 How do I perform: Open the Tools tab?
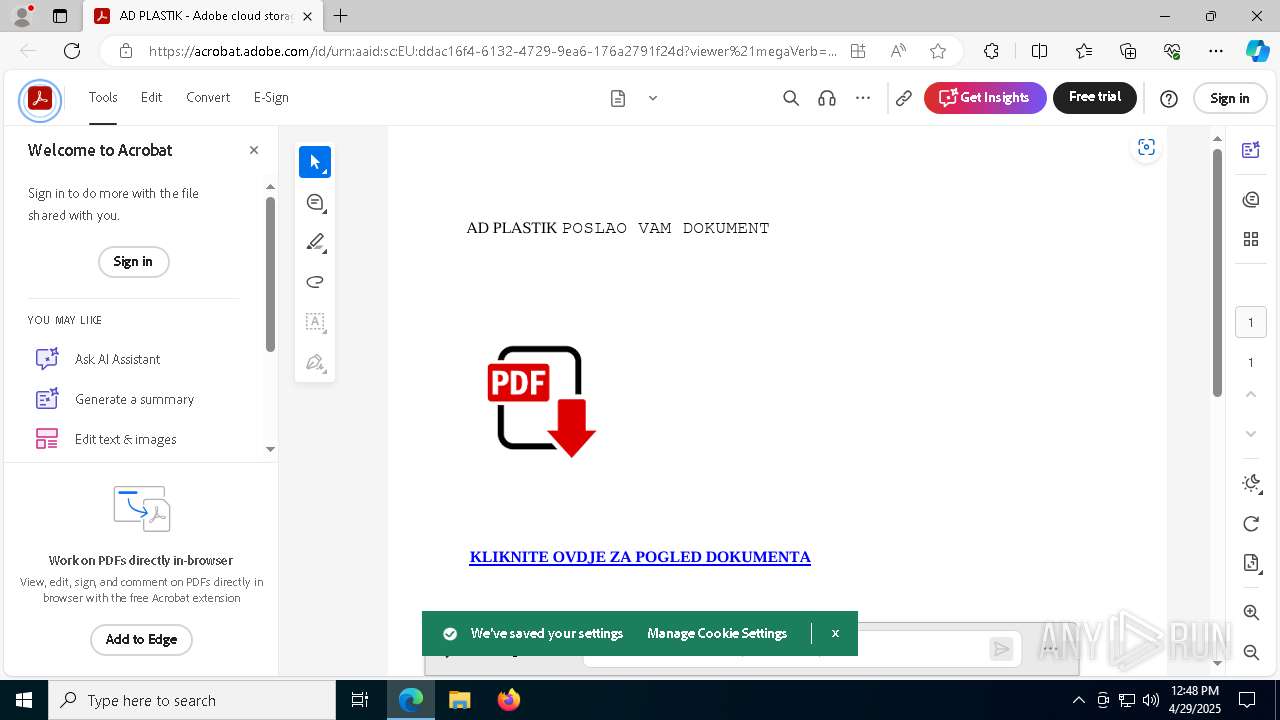coord(103,98)
